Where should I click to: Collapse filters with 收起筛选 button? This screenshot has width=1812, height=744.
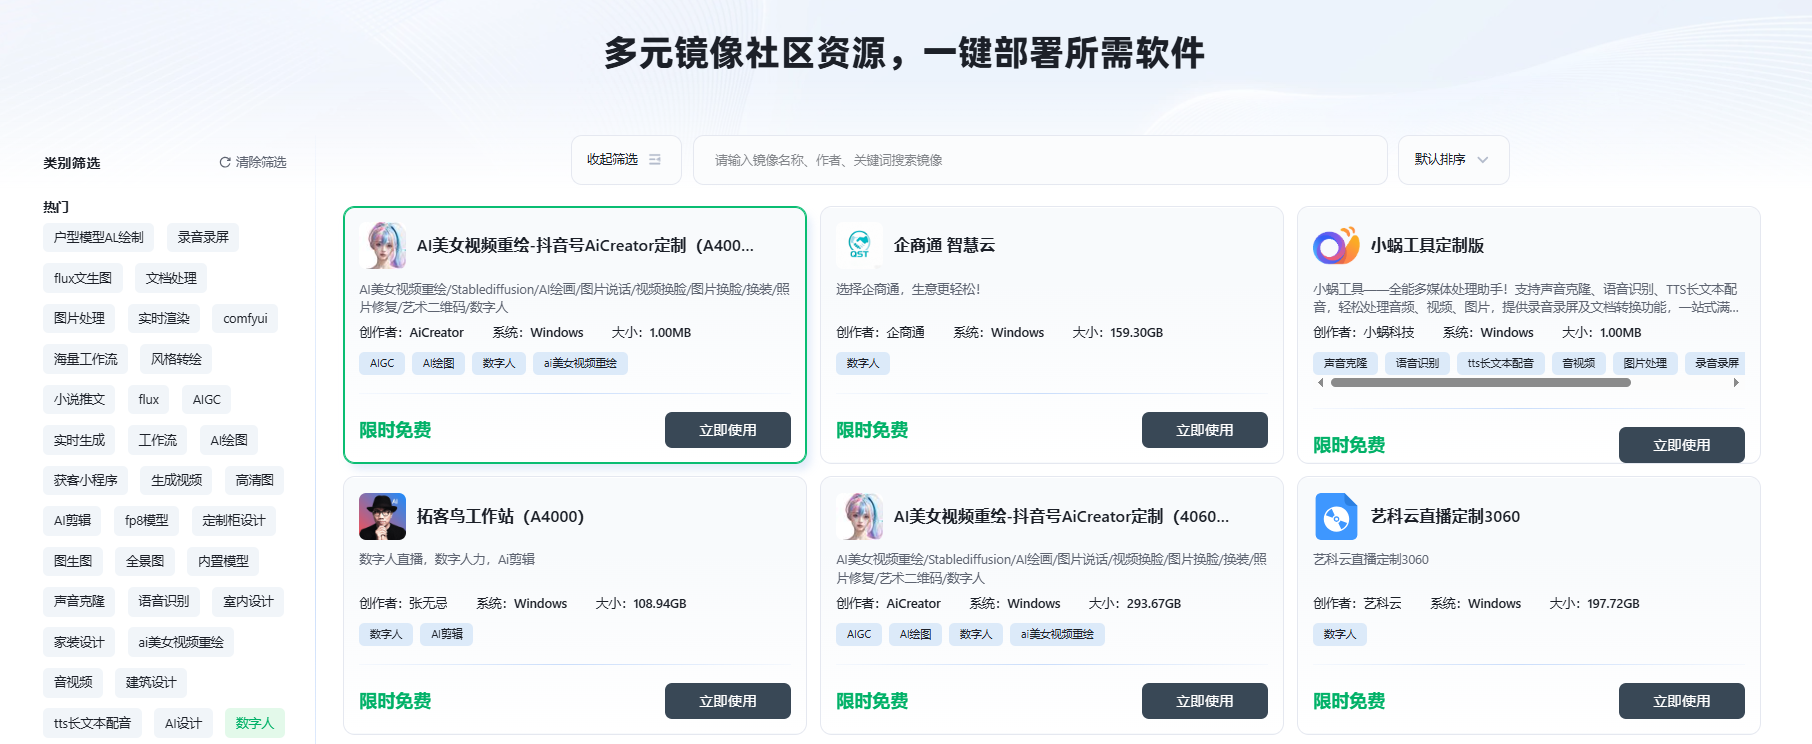click(x=625, y=160)
